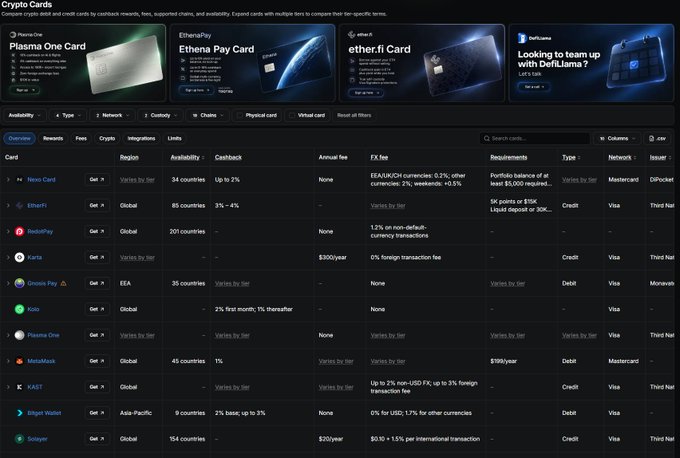Image resolution: width=680 pixels, height=458 pixels.
Task: Click the Region column header
Action: tap(129, 157)
